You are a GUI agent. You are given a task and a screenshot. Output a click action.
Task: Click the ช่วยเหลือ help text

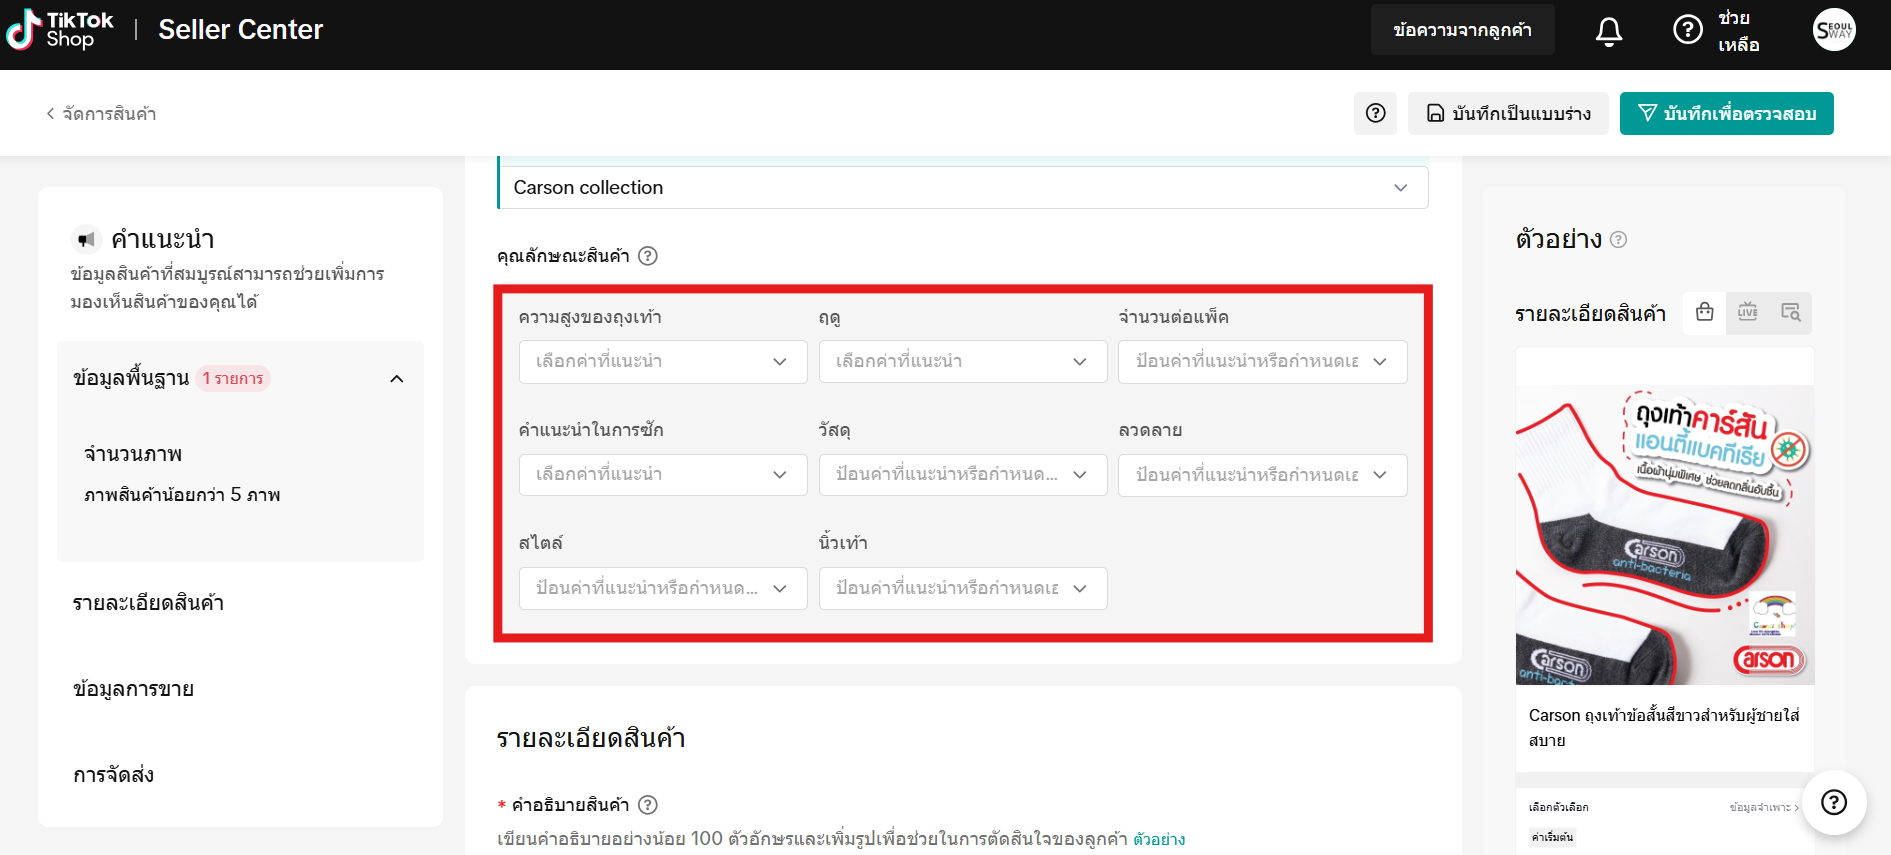point(1739,31)
